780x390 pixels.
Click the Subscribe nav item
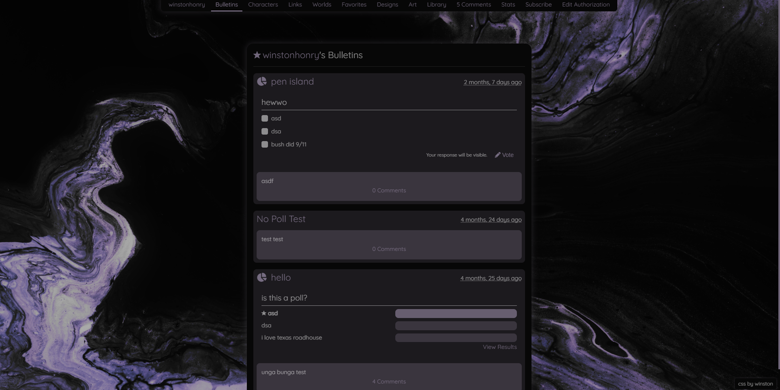pos(538,4)
